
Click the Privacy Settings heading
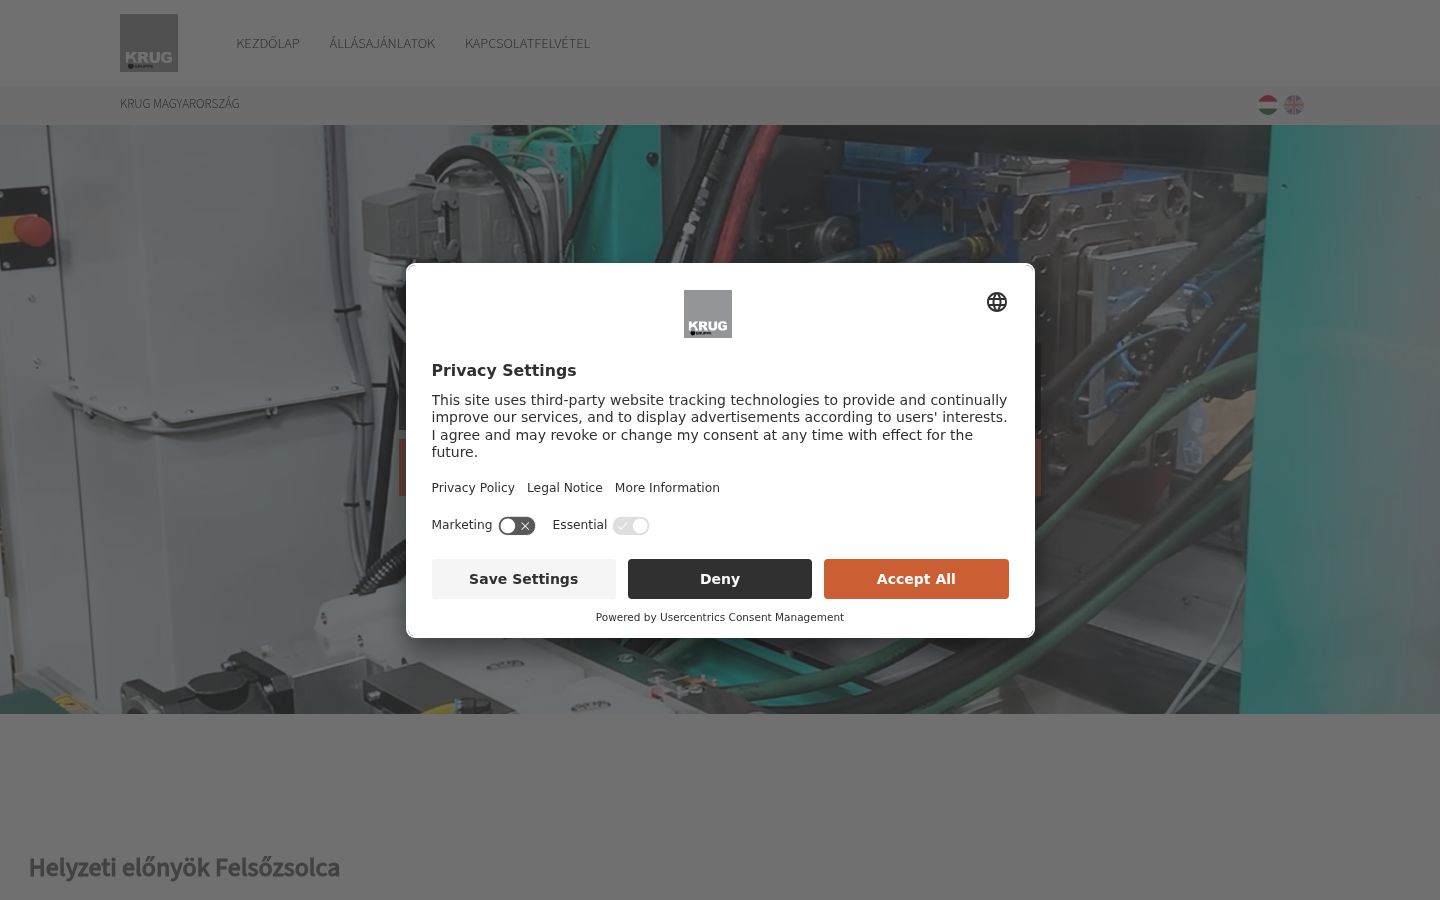504,370
